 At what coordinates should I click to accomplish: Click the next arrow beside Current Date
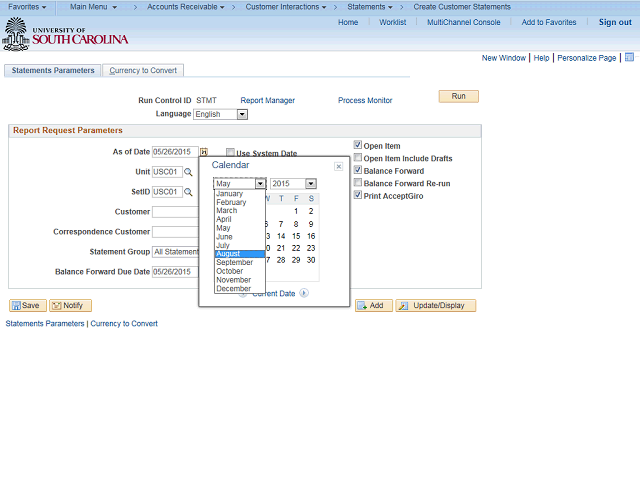(304, 293)
